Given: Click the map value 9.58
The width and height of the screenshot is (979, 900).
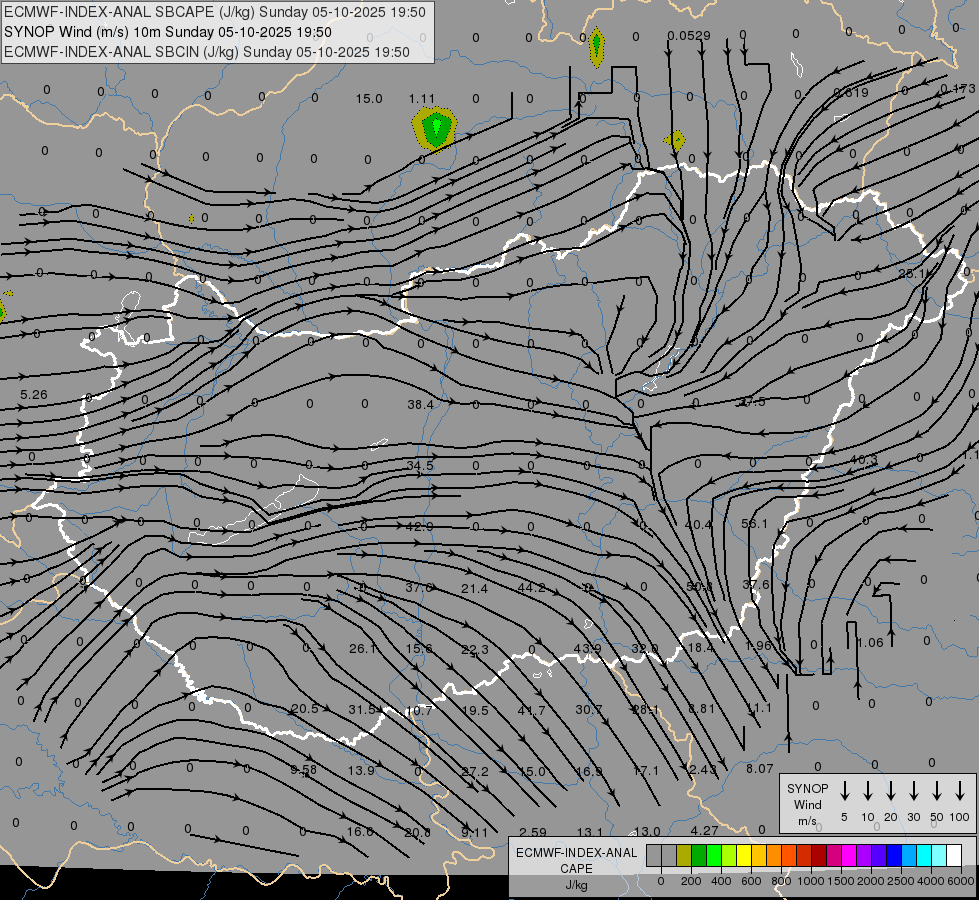Looking at the screenshot, I should pos(303,769).
